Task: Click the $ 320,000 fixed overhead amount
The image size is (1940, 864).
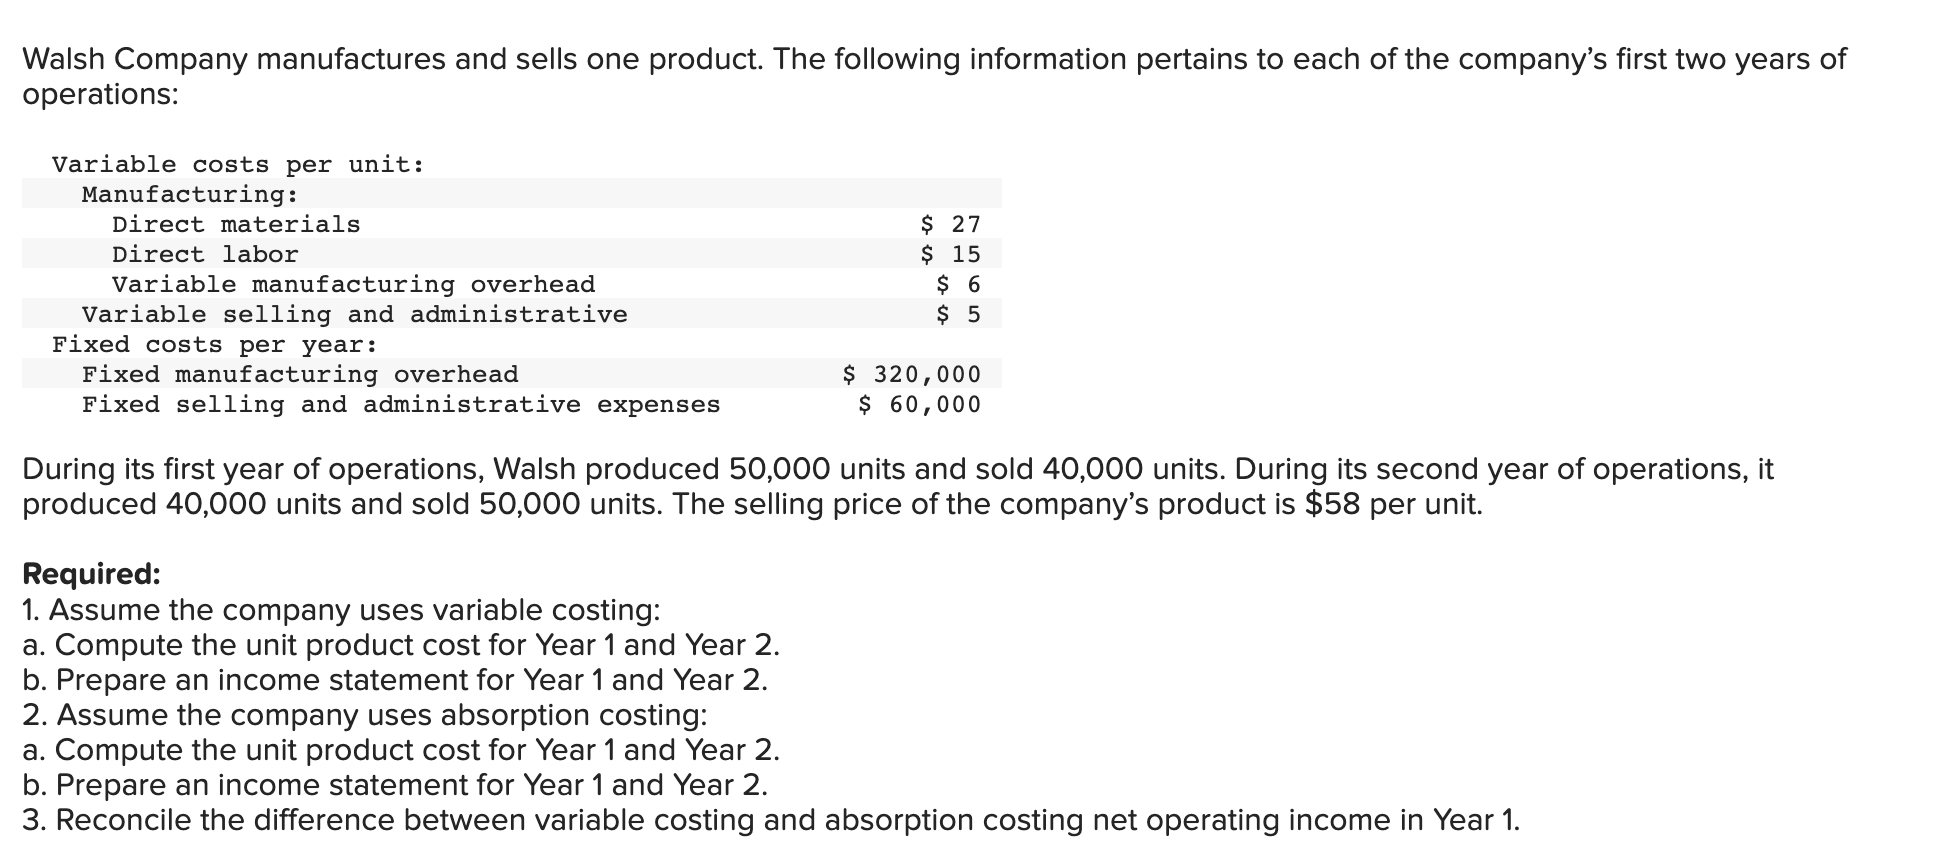Action: tap(911, 374)
